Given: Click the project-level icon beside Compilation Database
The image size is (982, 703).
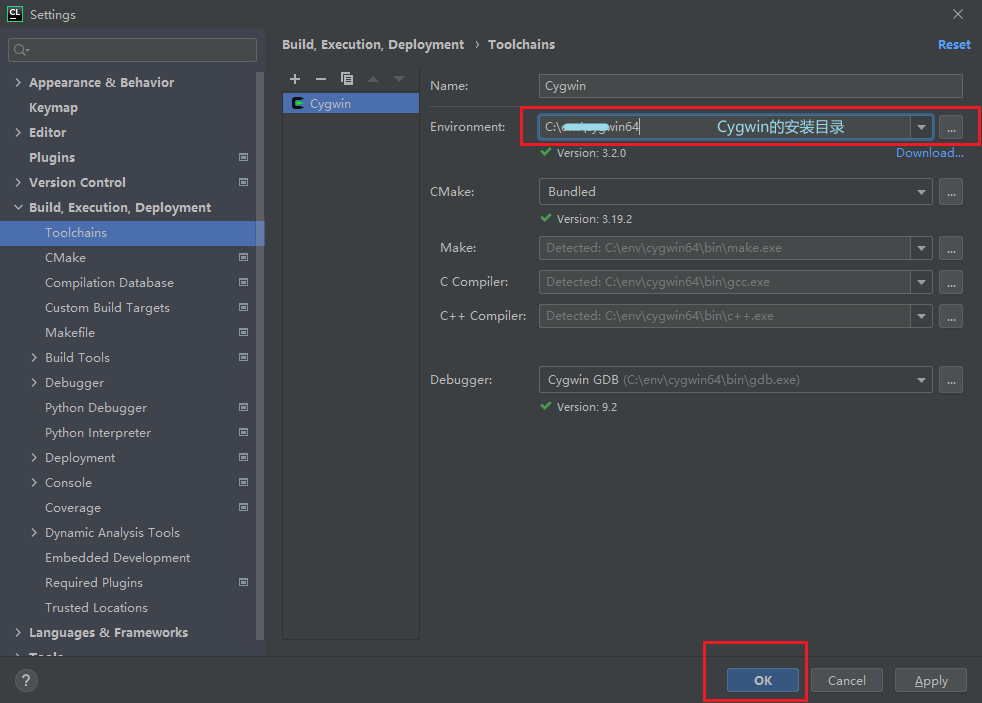Looking at the screenshot, I should 244,282.
